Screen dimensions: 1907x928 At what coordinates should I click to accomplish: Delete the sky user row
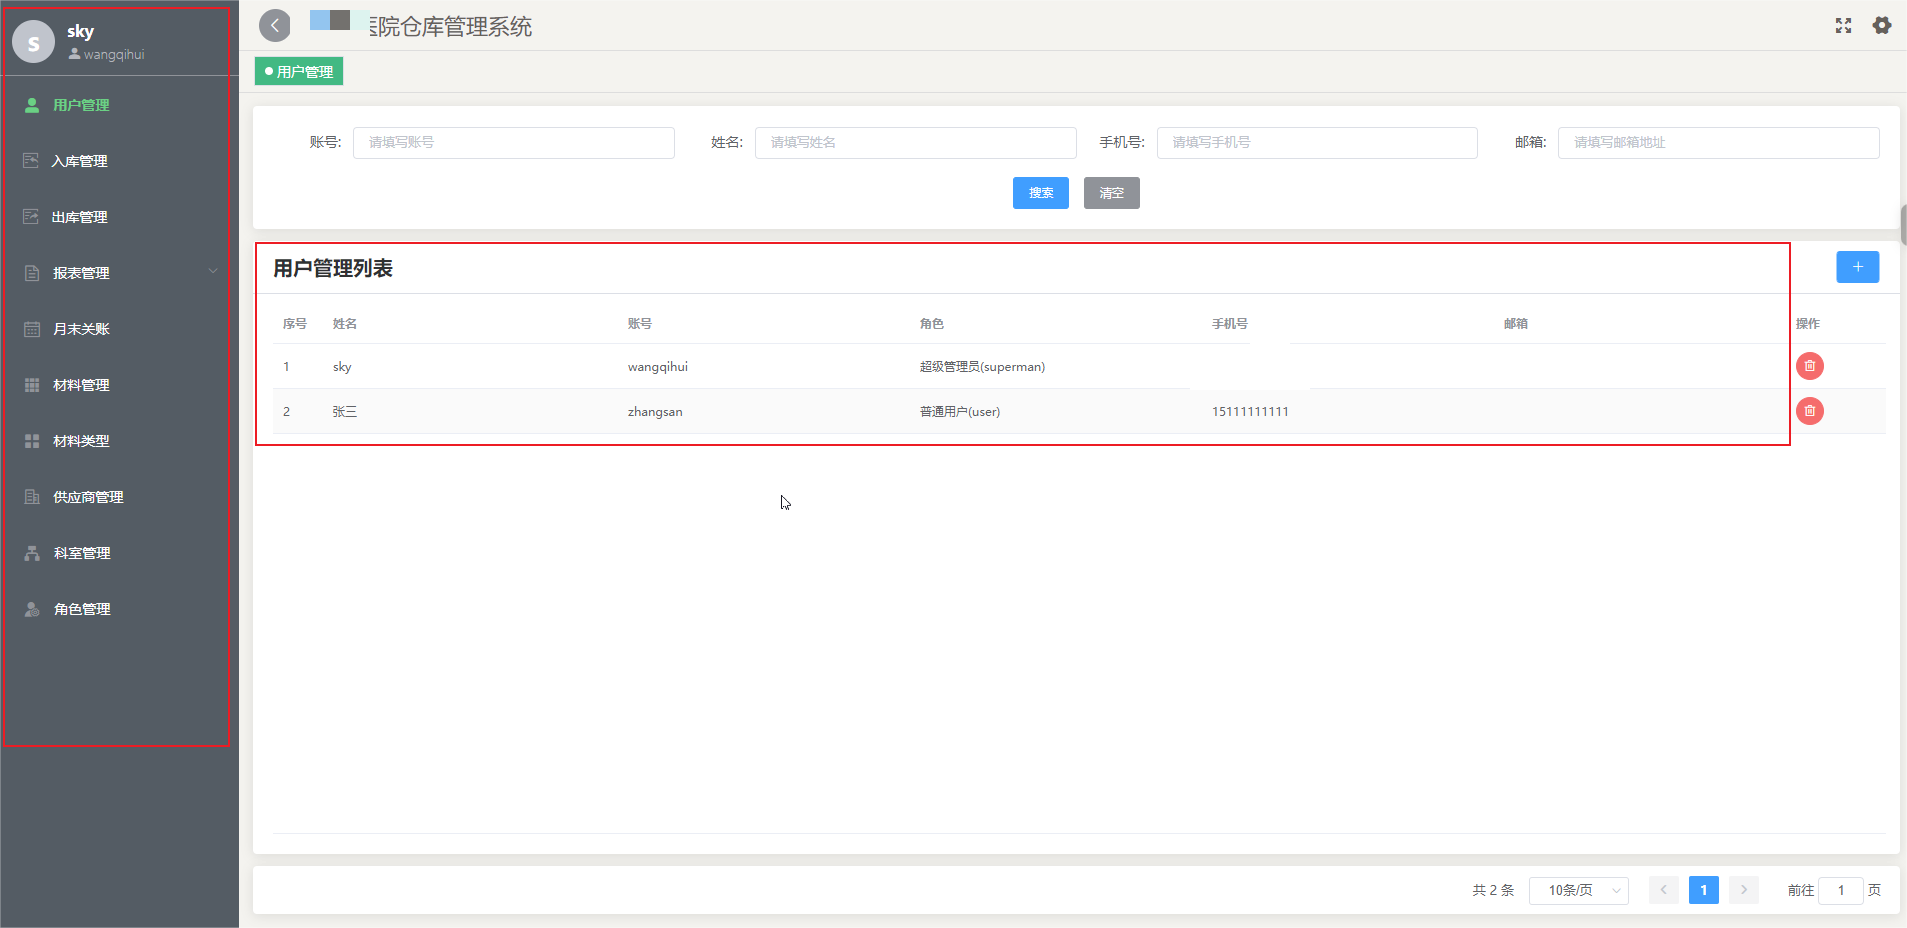[1810, 366]
